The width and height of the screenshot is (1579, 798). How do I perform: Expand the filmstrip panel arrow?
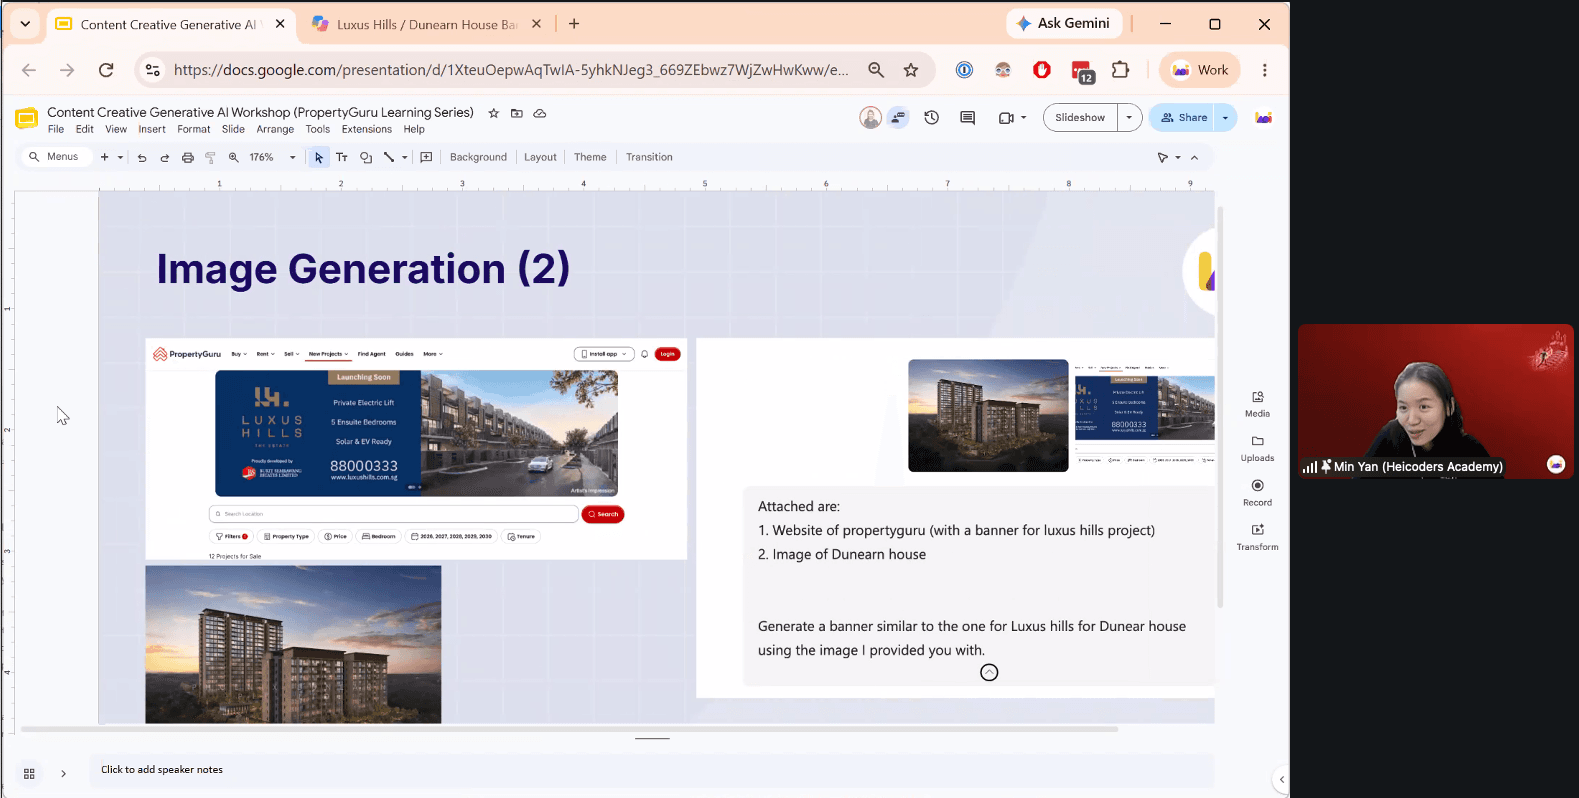coord(63,774)
